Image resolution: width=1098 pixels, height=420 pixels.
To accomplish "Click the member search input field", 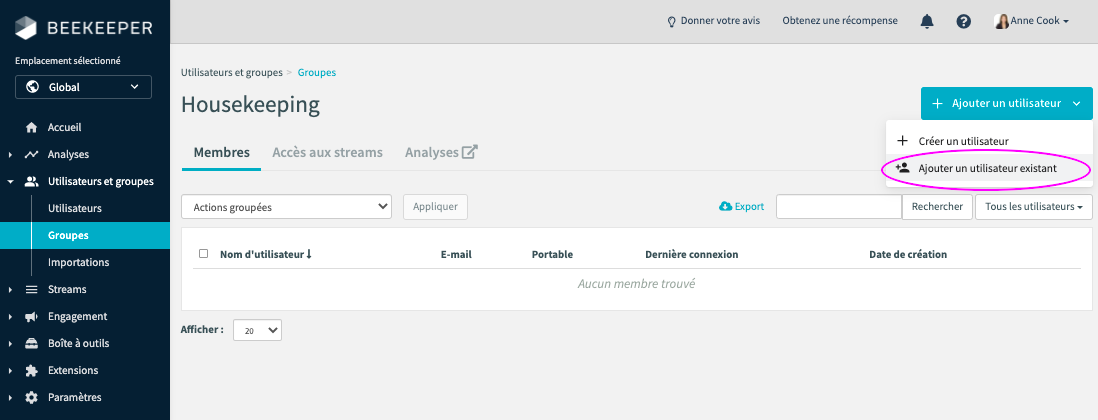I will point(839,206).
